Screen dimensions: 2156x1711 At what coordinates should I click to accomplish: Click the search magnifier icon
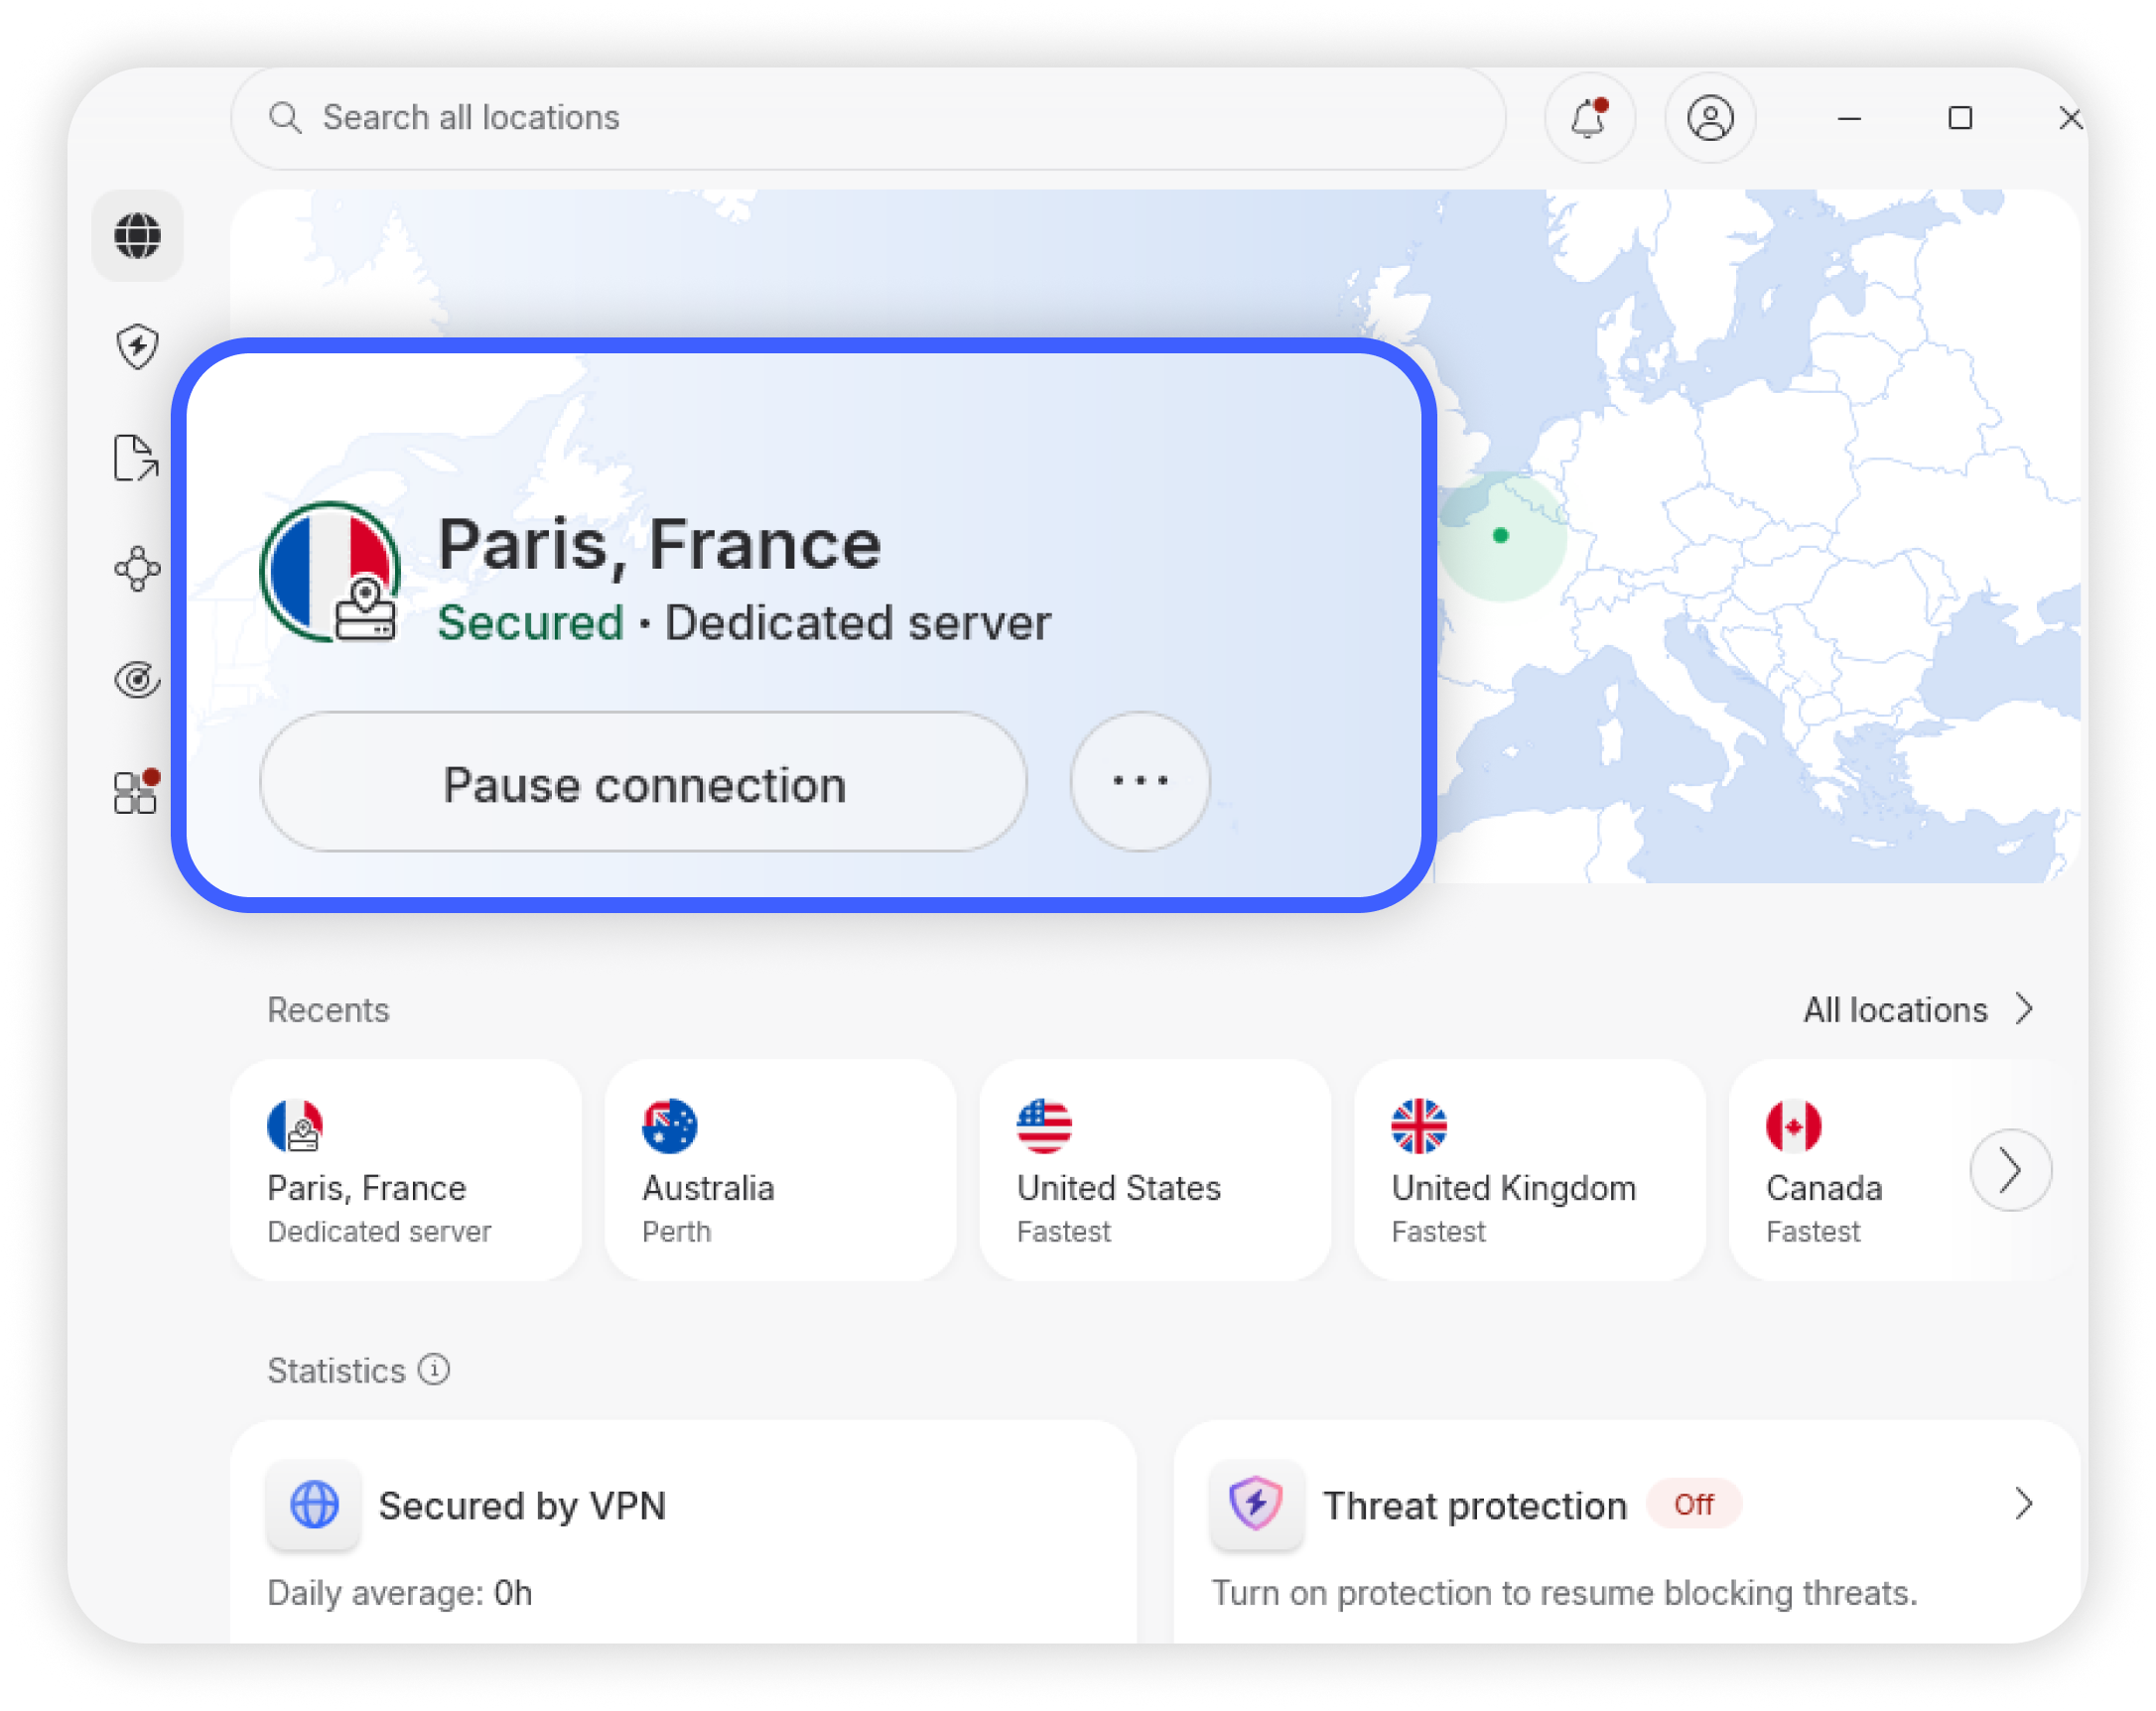point(285,118)
